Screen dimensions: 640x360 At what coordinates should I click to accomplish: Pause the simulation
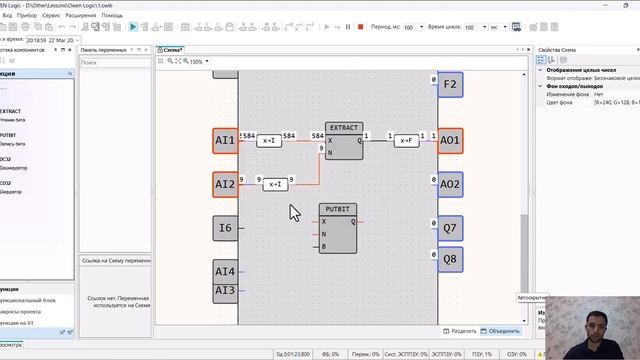(348, 27)
